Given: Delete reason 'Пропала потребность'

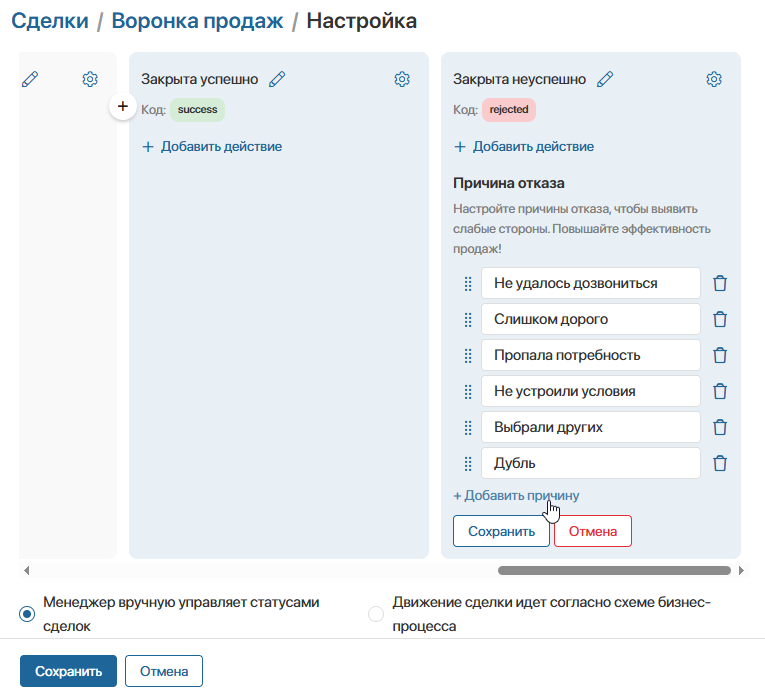Looking at the screenshot, I should coord(720,355).
